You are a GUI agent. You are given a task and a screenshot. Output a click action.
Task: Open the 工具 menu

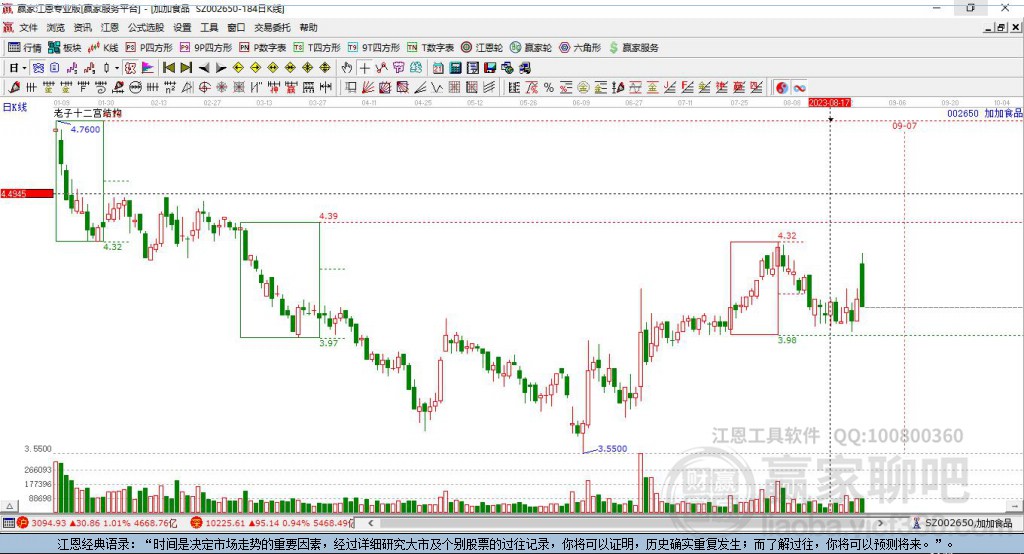209,27
